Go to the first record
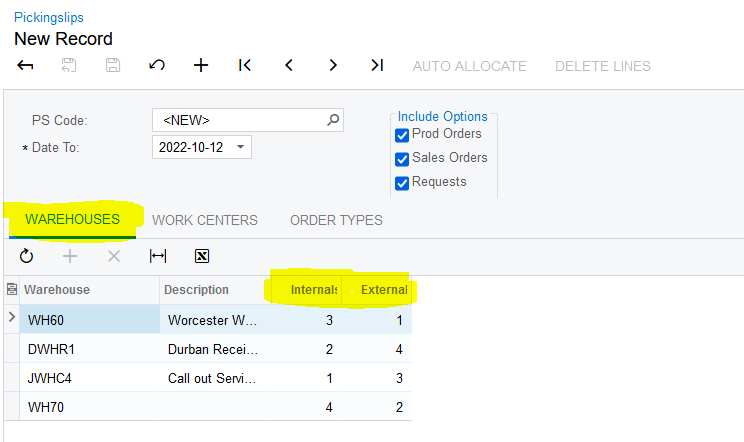744x442 pixels. 245,66
